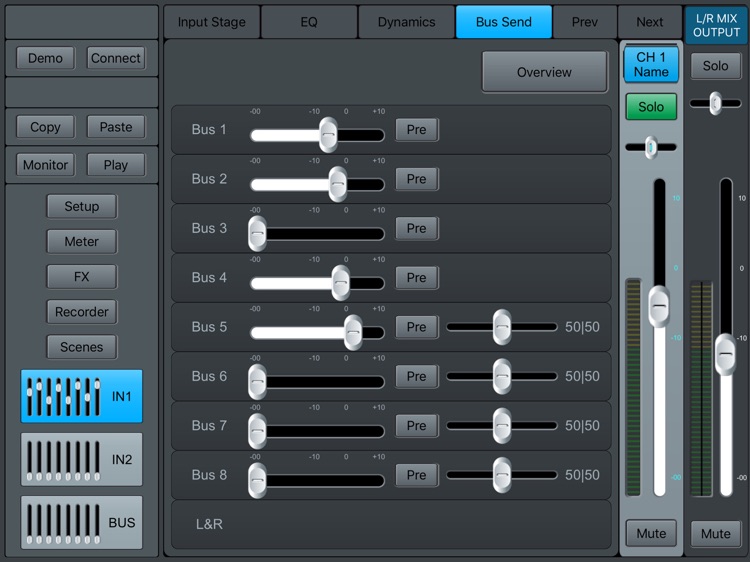The height and width of the screenshot is (562, 750).
Task: Click the Bus 6 send level slider knob
Action: pyautogui.click(x=257, y=382)
